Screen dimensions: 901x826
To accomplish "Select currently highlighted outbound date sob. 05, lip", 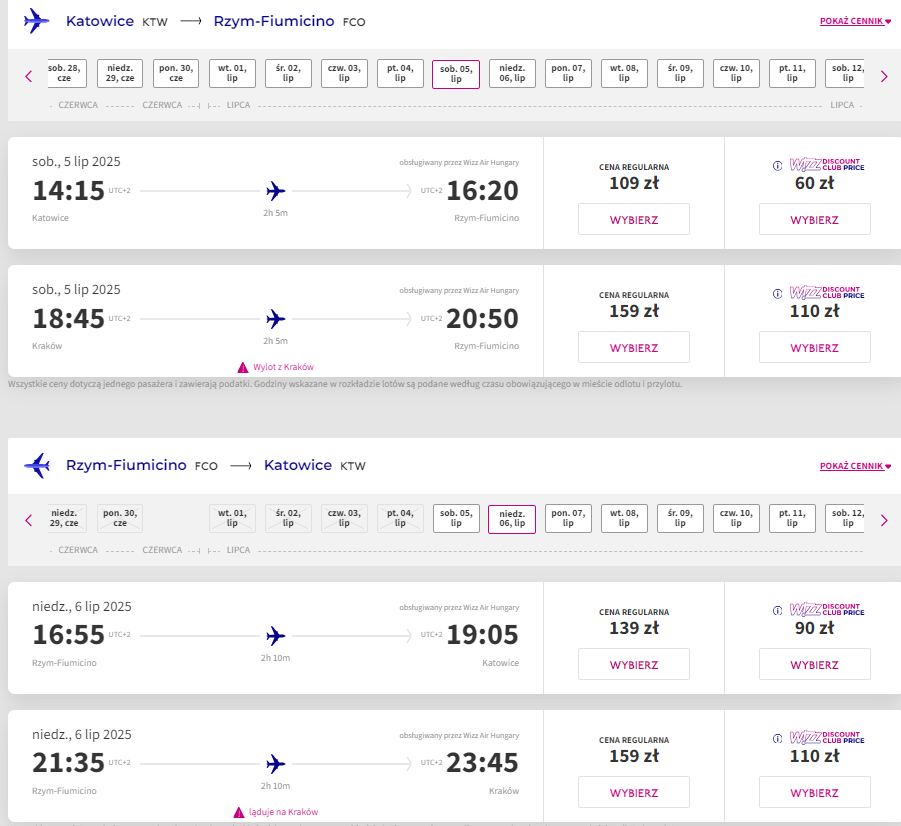I will [456, 74].
